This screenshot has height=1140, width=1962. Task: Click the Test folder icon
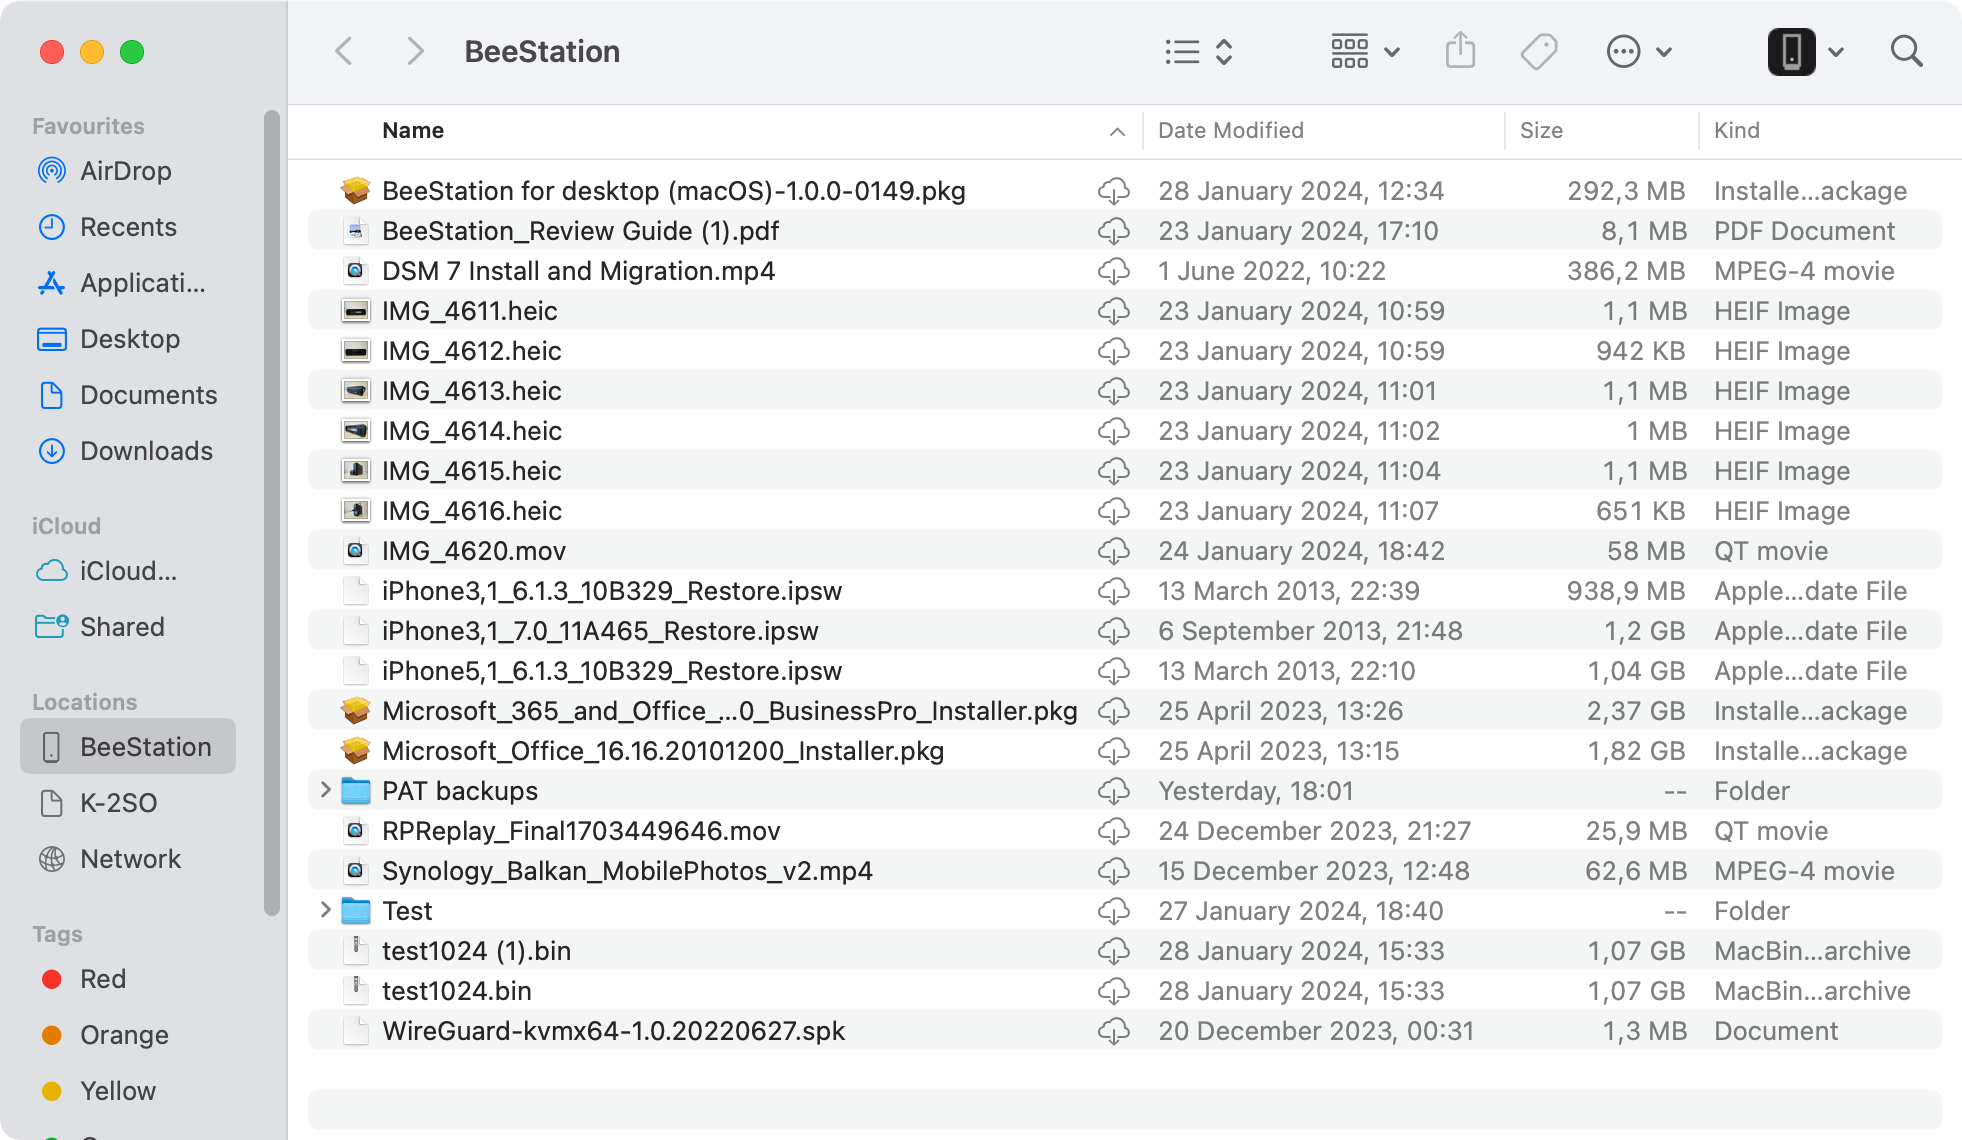(x=355, y=911)
